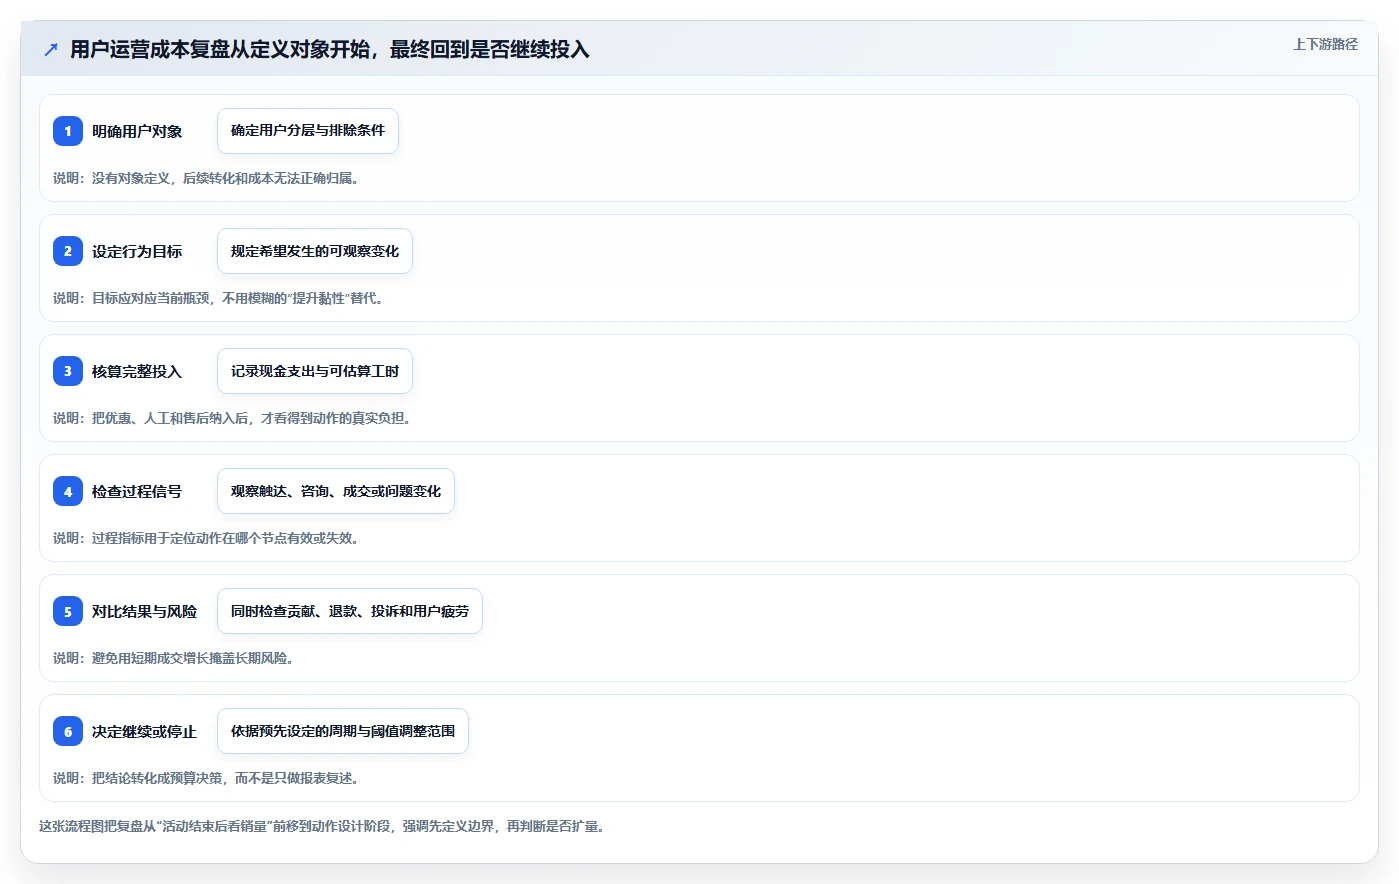Image resolution: width=1399 pixels, height=884 pixels.
Task: Click the 同时检查贡献、退款、投诉和用户疲劳 chip
Action: click(x=350, y=611)
